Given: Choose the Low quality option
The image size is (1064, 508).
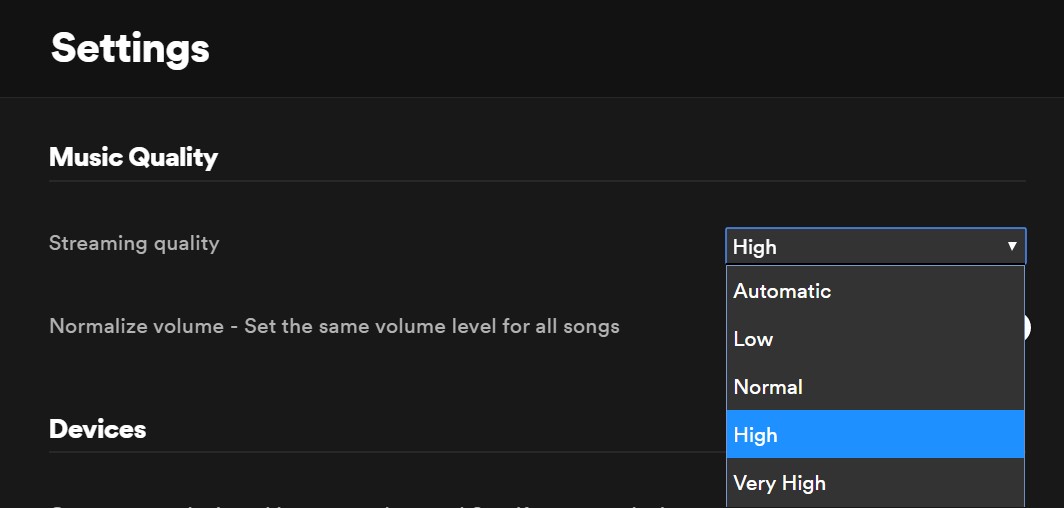Looking at the screenshot, I should pos(753,339).
